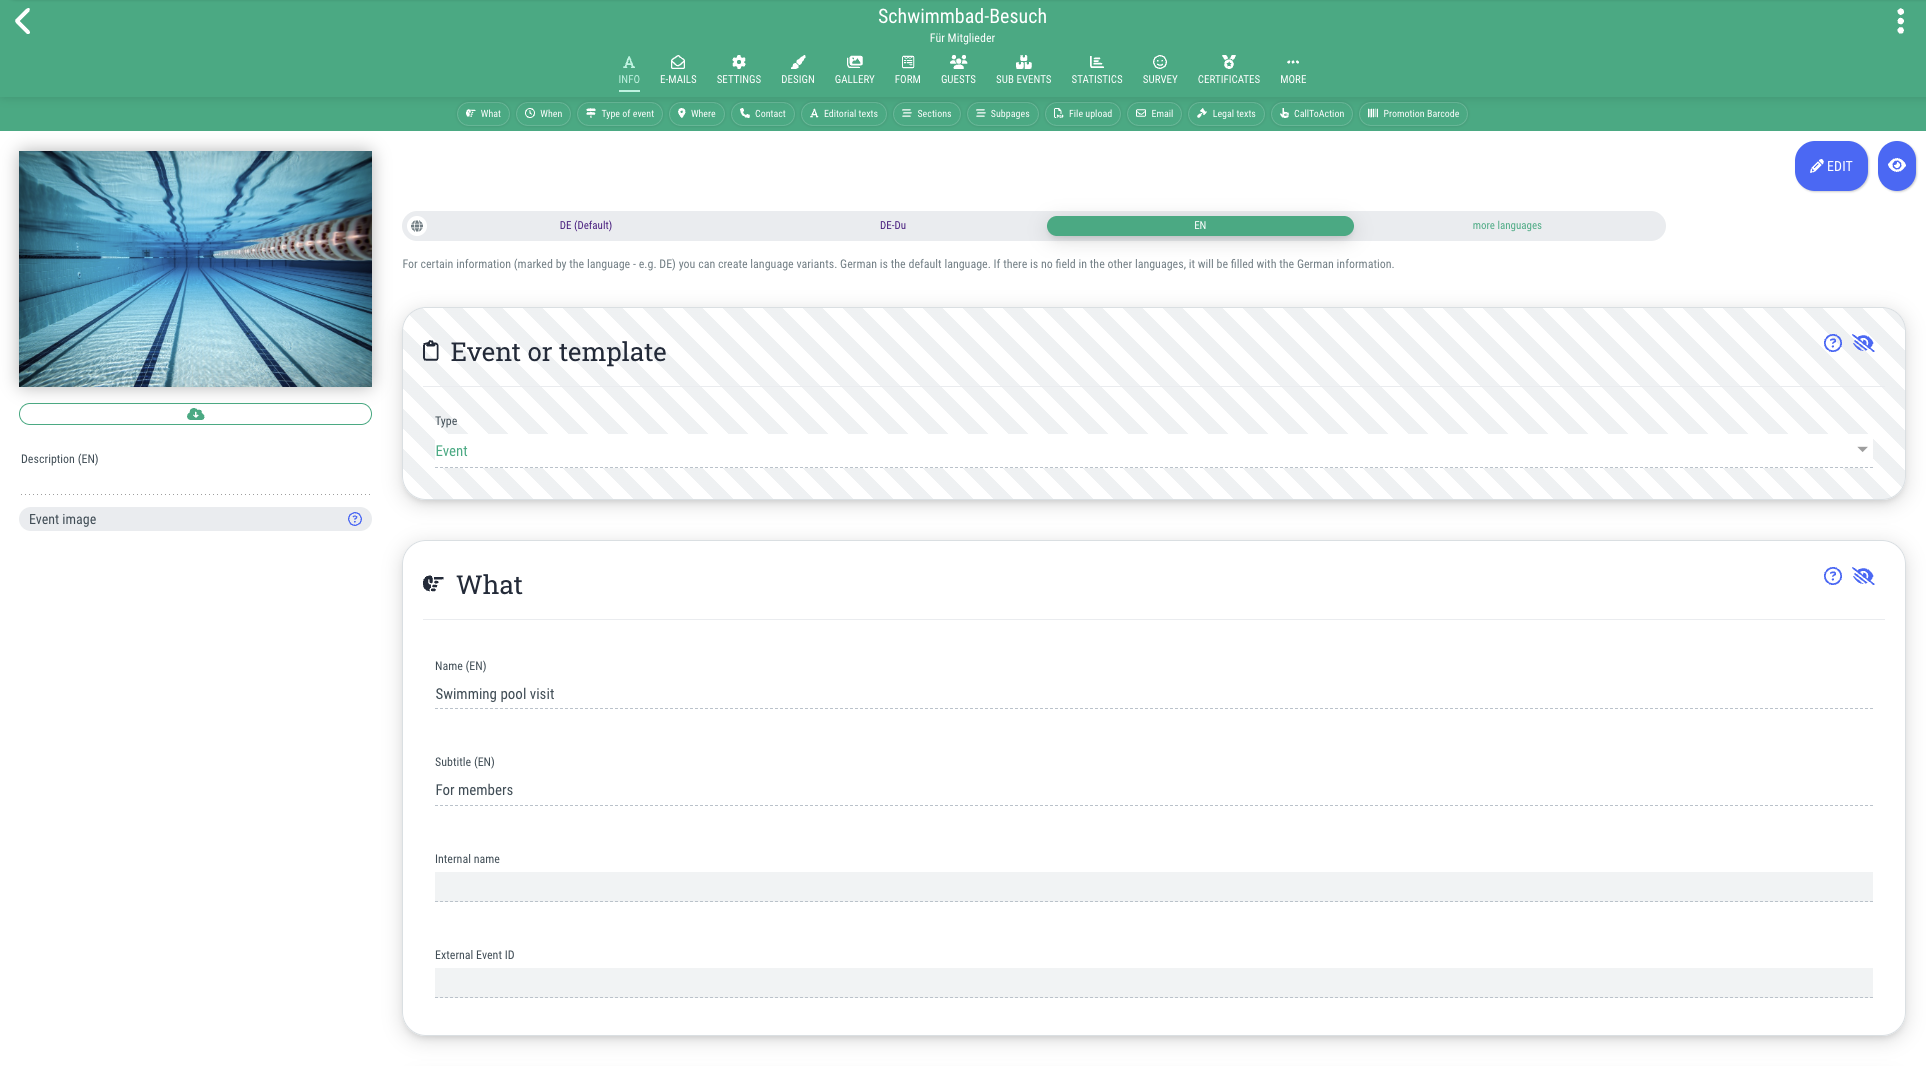
Task: Click the swimming pool thumbnail image
Action: [x=195, y=268]
